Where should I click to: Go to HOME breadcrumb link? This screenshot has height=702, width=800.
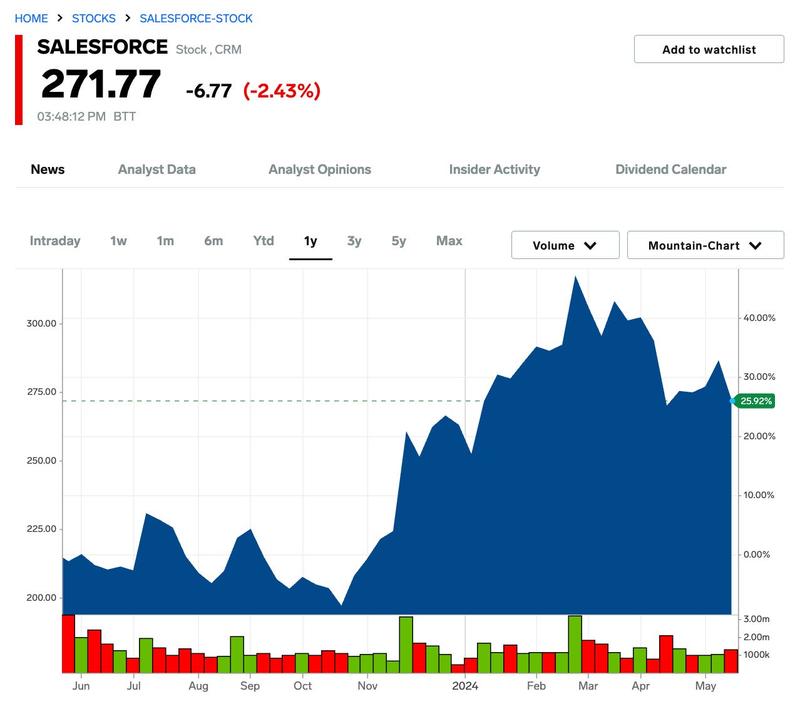point(31,18)
